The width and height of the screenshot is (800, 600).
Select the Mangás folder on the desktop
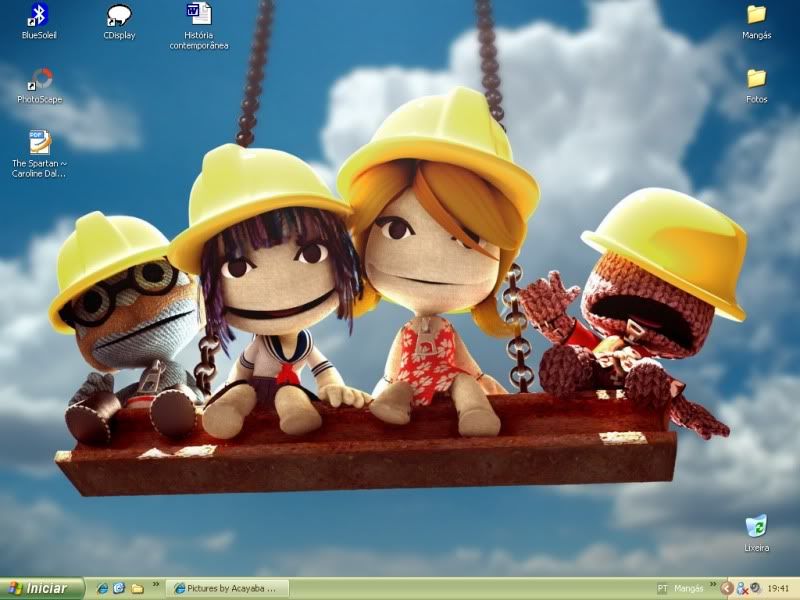pyautogui.click(x=757, y=21)
